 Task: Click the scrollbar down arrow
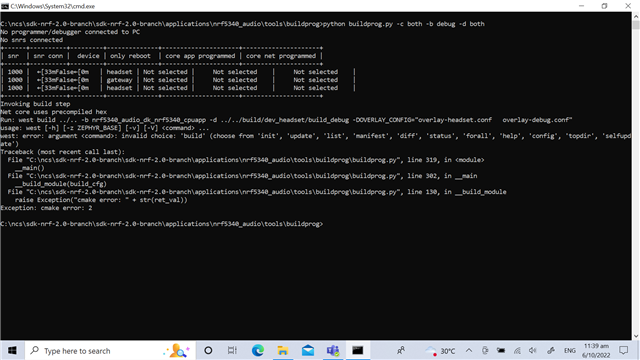click(x=636, y=336)
